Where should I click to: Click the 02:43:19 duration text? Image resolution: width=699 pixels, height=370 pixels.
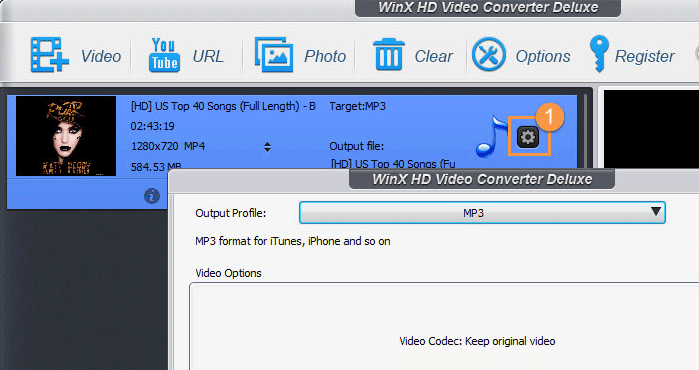coord(152,126)
